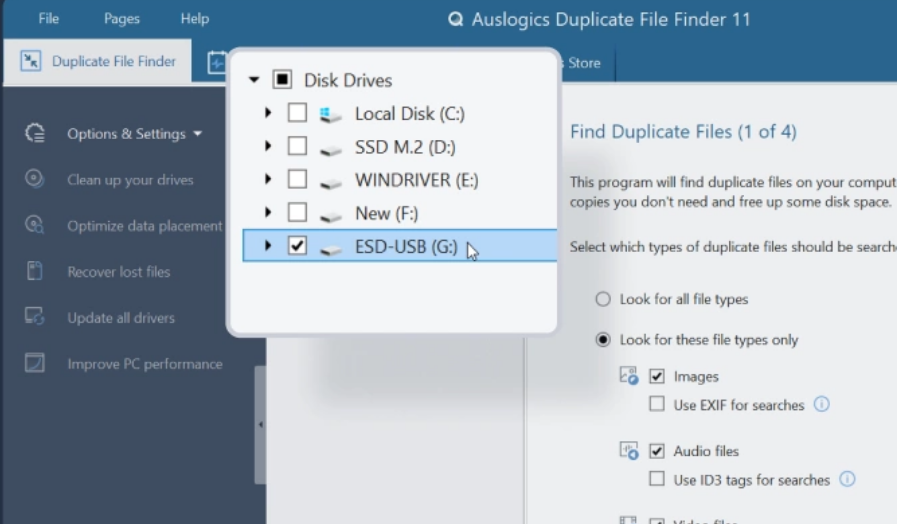Select Look for these file types only
The image size is (897, 524).
[x=603, y=340]
